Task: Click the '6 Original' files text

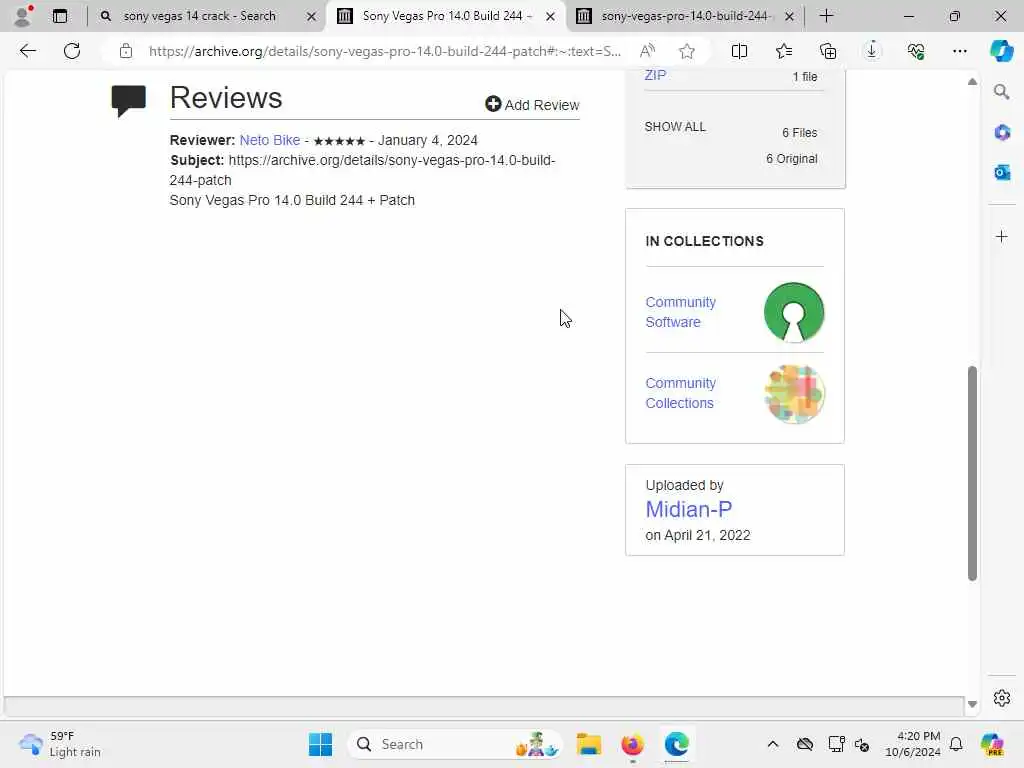Action: pos(792,159)
